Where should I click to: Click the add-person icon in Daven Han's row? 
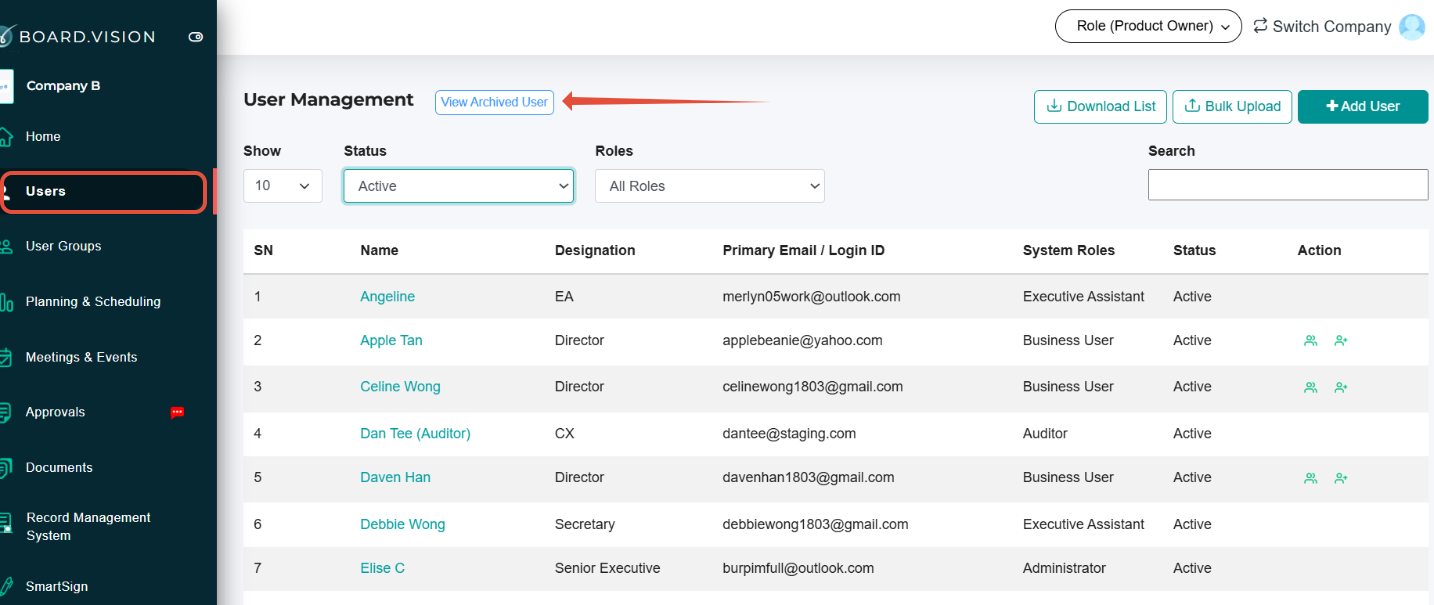pyautogui.click(x=1341, y=478)
